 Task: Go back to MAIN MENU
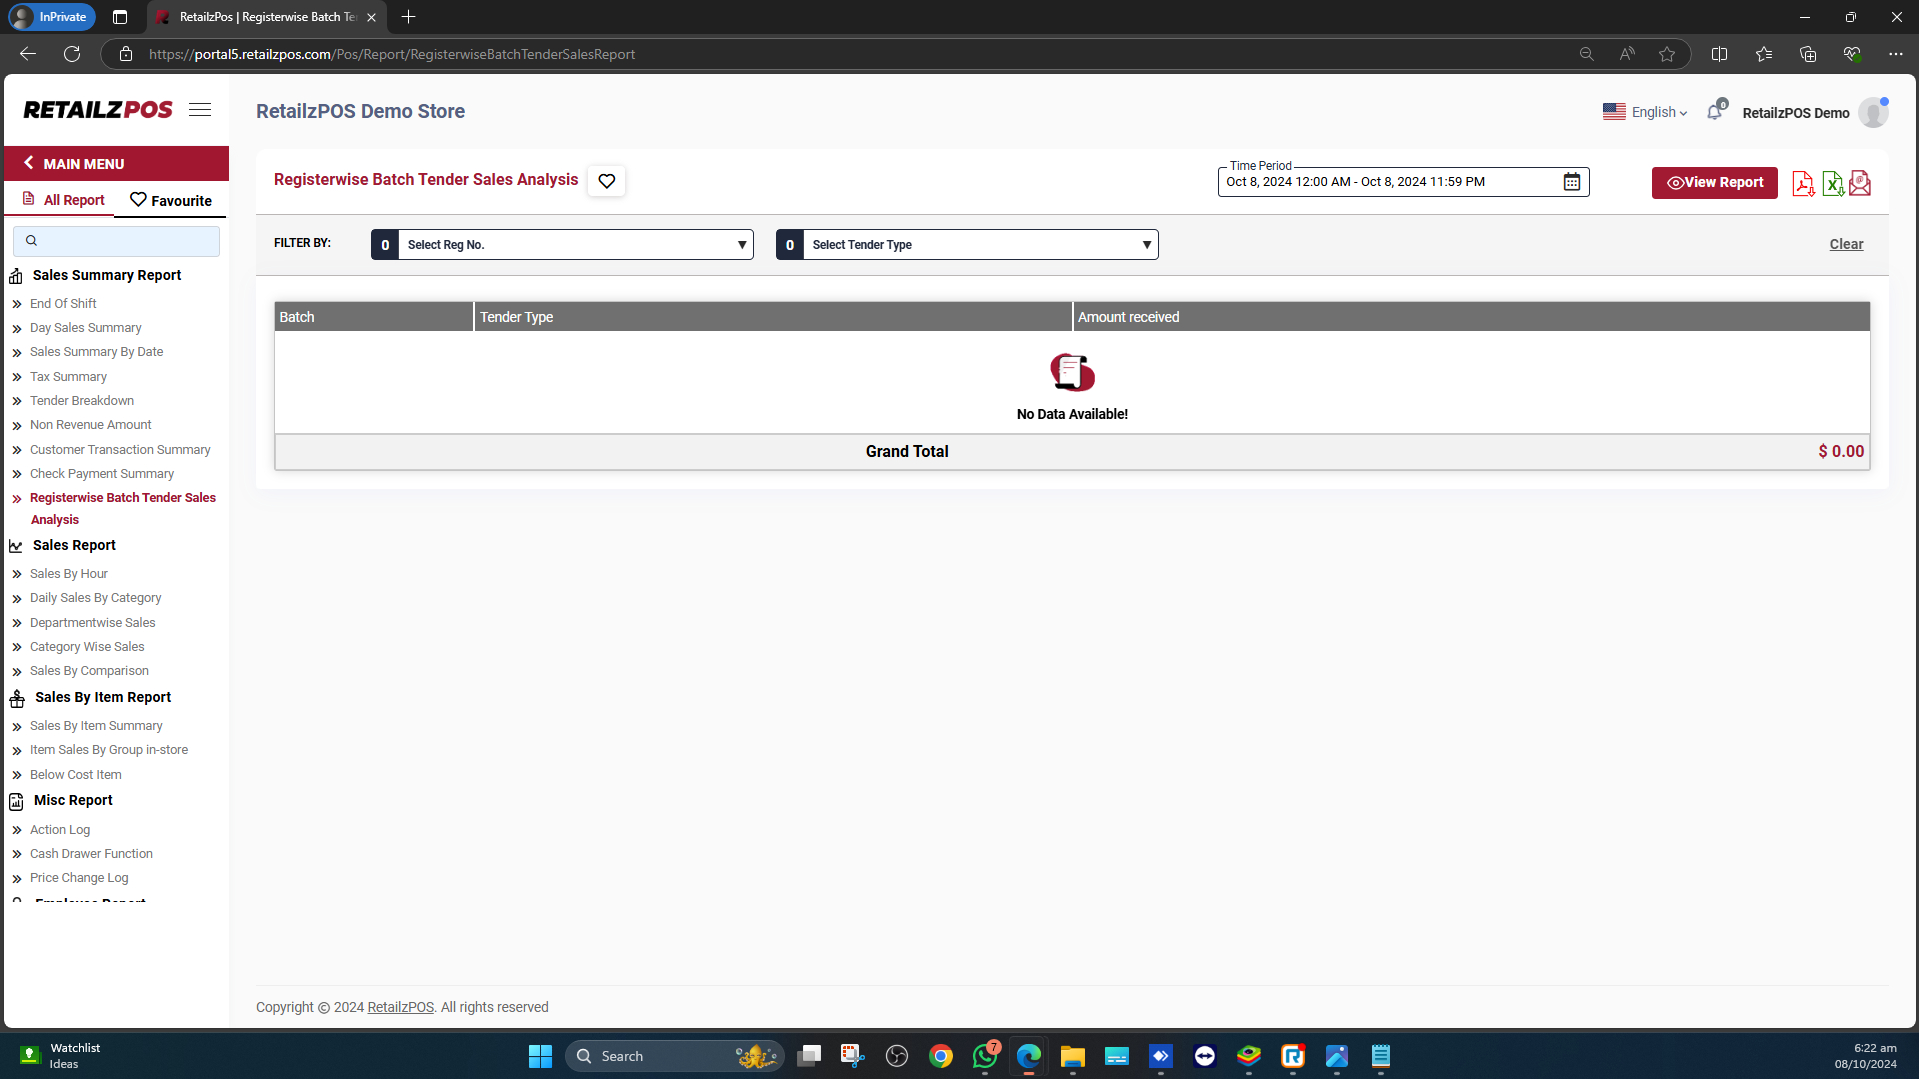(x=84, y=164)
